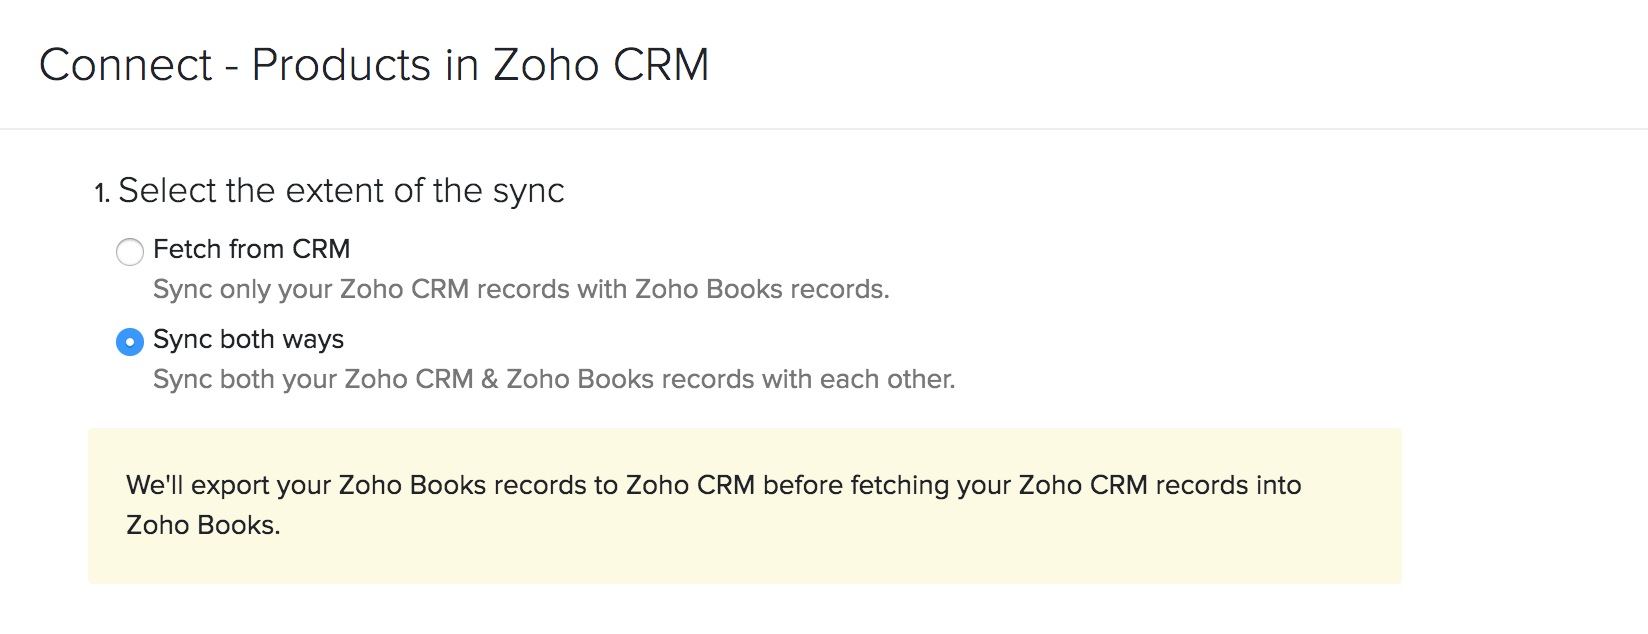
Task: Click the currently selected blue radio button
Action: click(130, 342)
